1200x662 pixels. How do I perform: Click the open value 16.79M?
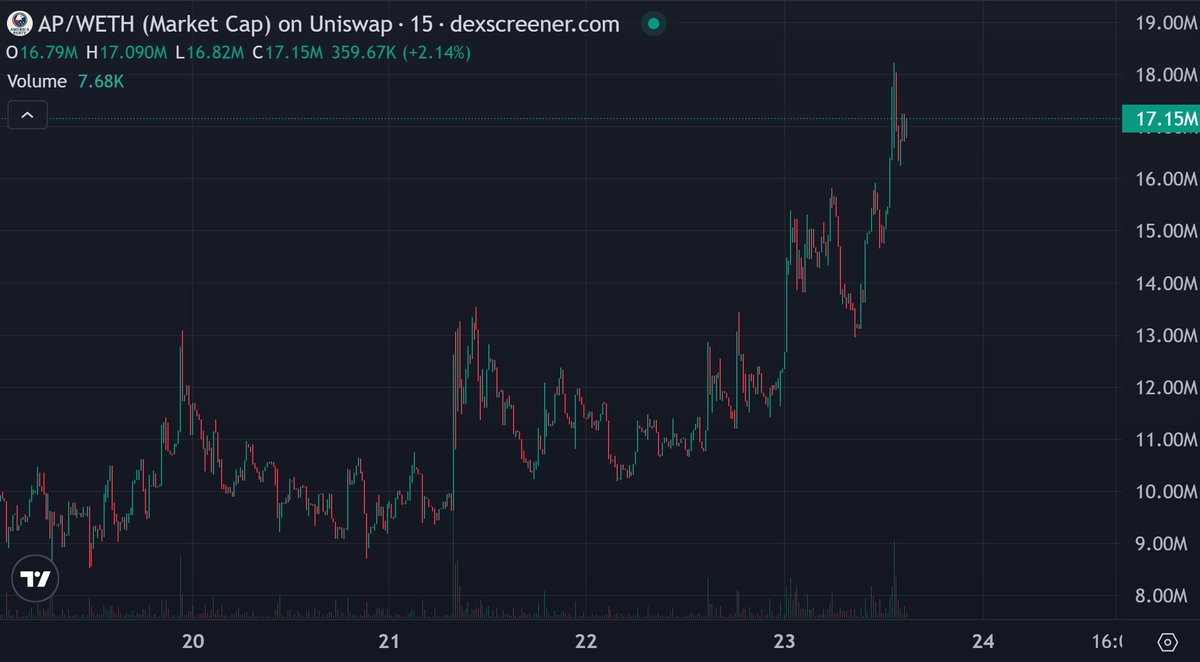[48, 52]
